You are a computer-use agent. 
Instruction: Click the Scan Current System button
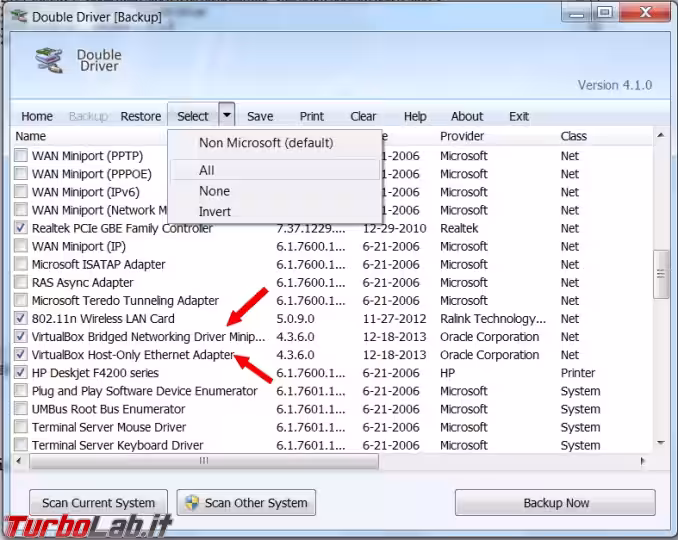(x=98, y=503)
